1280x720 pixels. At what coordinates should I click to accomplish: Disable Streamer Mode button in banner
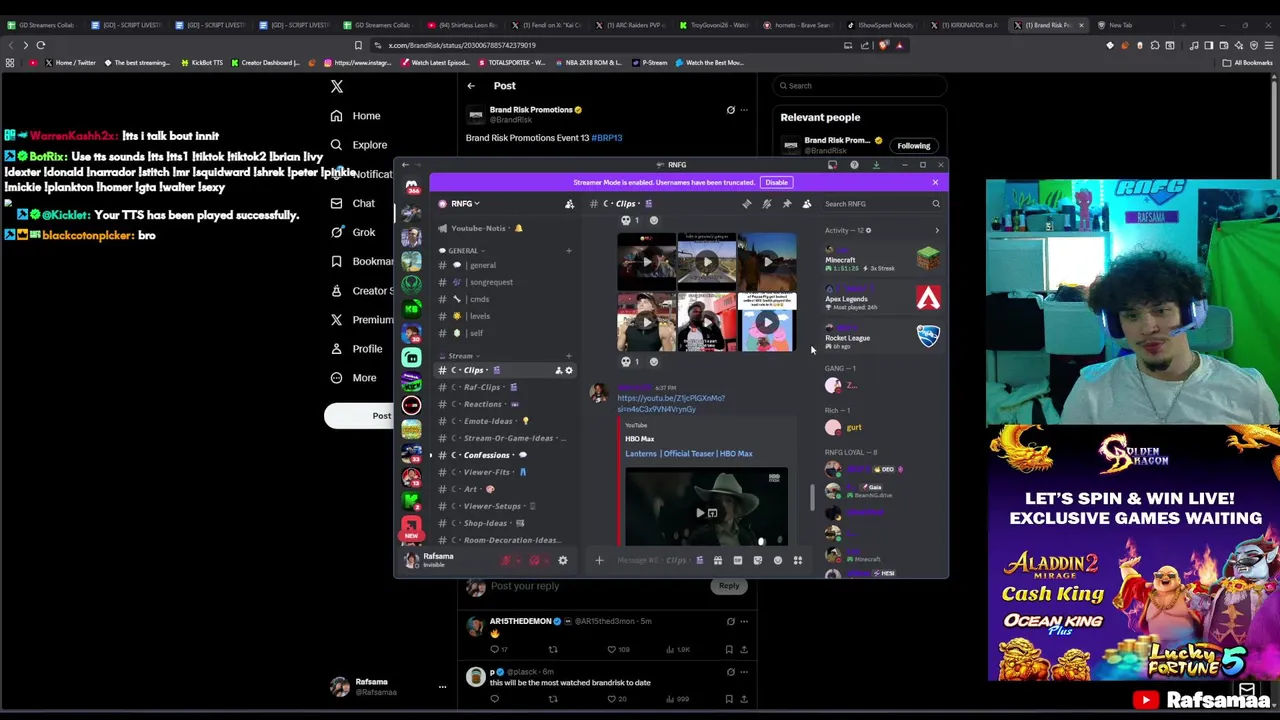pyautogui.click(x=776, y=183)
